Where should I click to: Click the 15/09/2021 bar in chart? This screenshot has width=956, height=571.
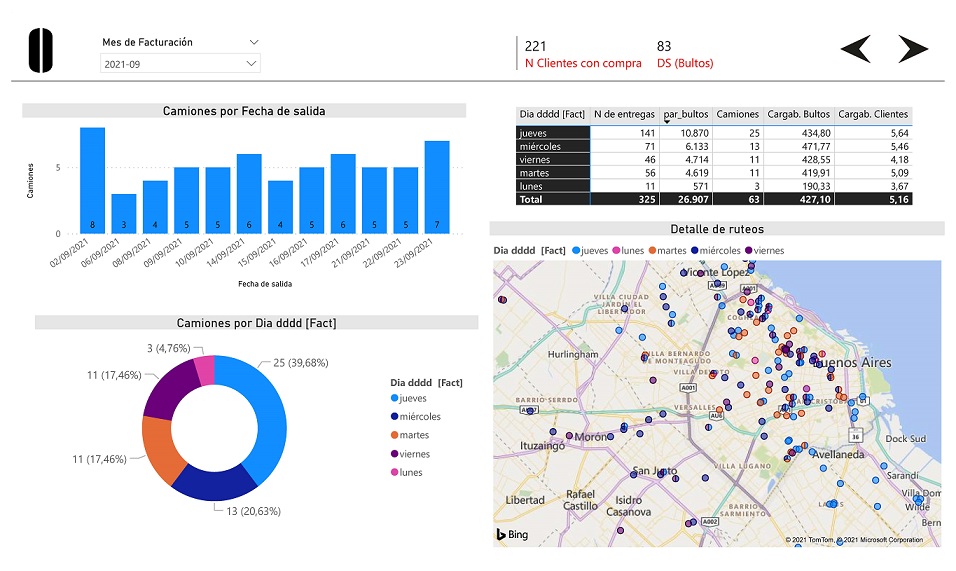tap(280, 207)
